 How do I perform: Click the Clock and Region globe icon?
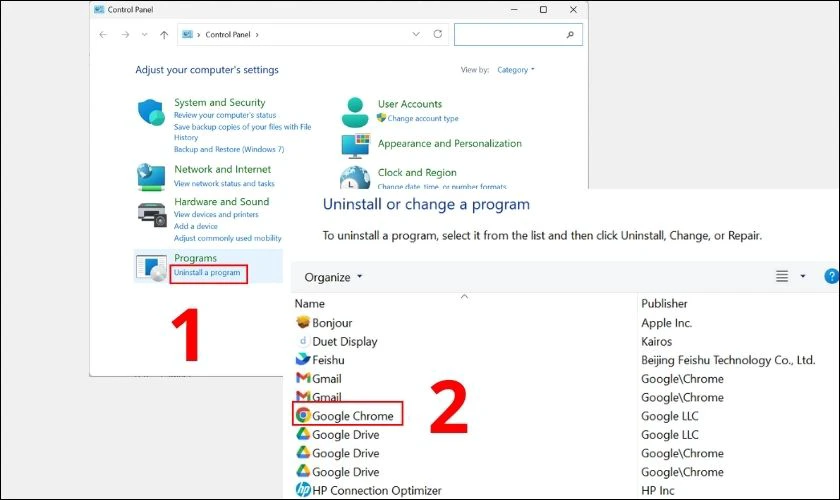point(355,177)
